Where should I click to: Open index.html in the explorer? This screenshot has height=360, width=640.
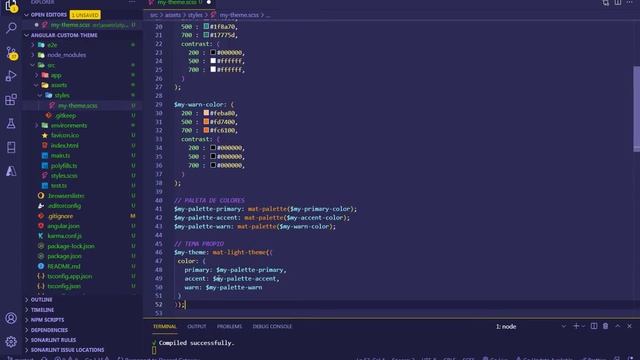click(x=64, y=145)
